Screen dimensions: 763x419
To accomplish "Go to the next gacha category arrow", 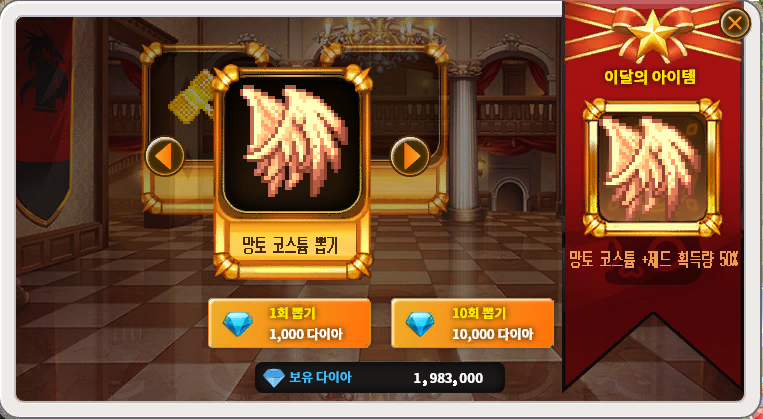I will [410, 156].
